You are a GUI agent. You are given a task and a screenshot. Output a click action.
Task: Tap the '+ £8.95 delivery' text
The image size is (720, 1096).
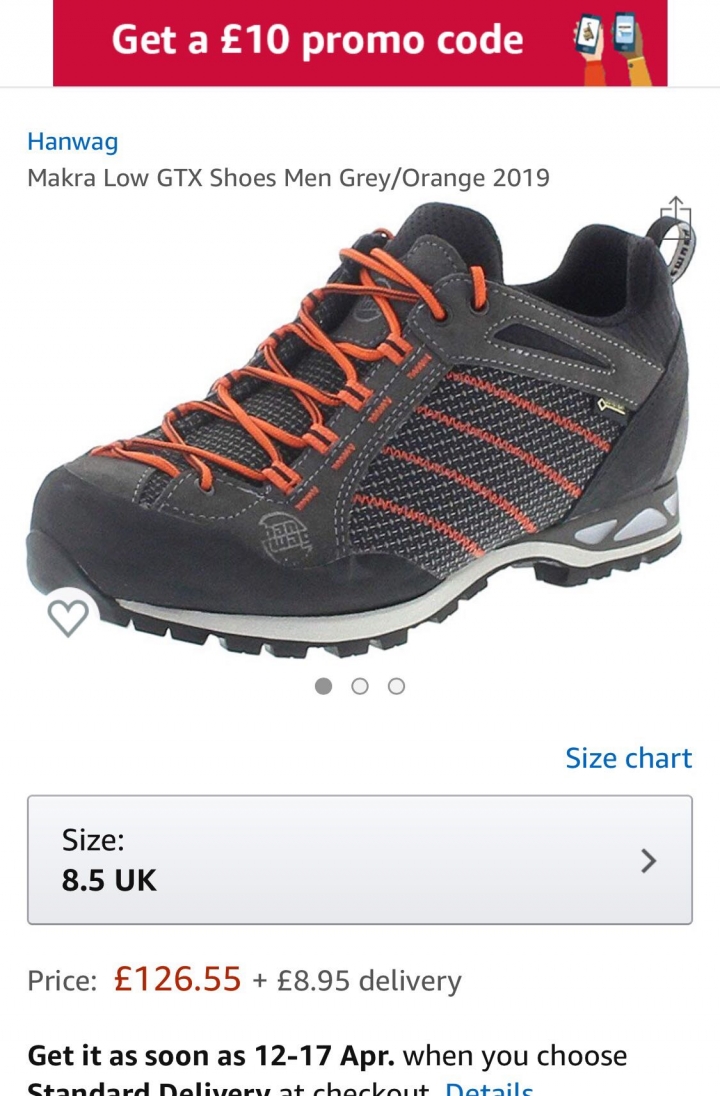(357, 980)
